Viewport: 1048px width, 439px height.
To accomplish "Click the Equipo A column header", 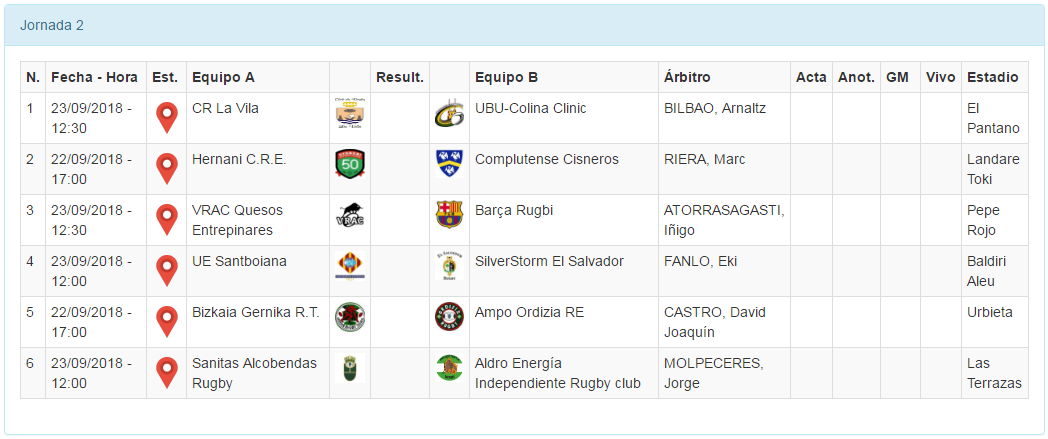I will point(223,77).
